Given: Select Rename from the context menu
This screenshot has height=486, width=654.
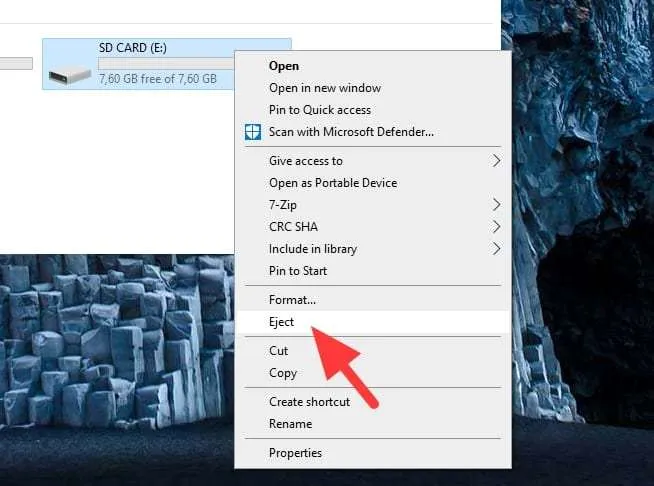Looking at the screenshot, I should [373, 424].
